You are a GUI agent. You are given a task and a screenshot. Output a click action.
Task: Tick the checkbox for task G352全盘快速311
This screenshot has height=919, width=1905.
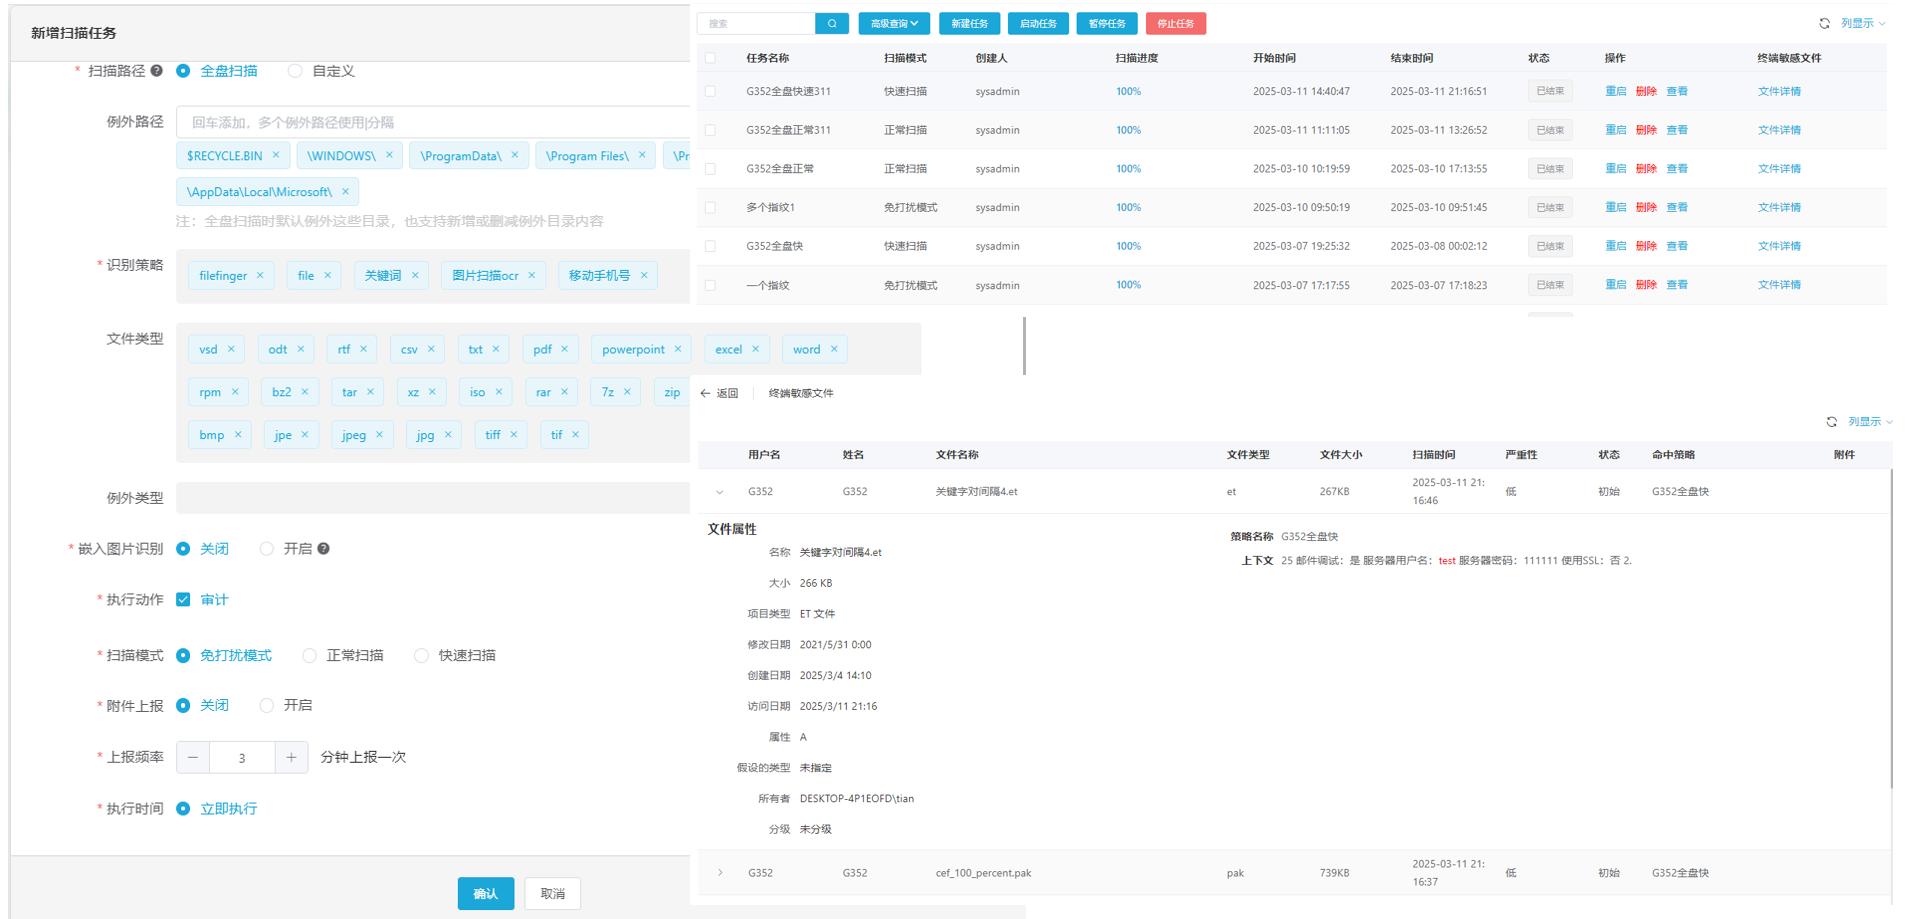tap(710, 91)
